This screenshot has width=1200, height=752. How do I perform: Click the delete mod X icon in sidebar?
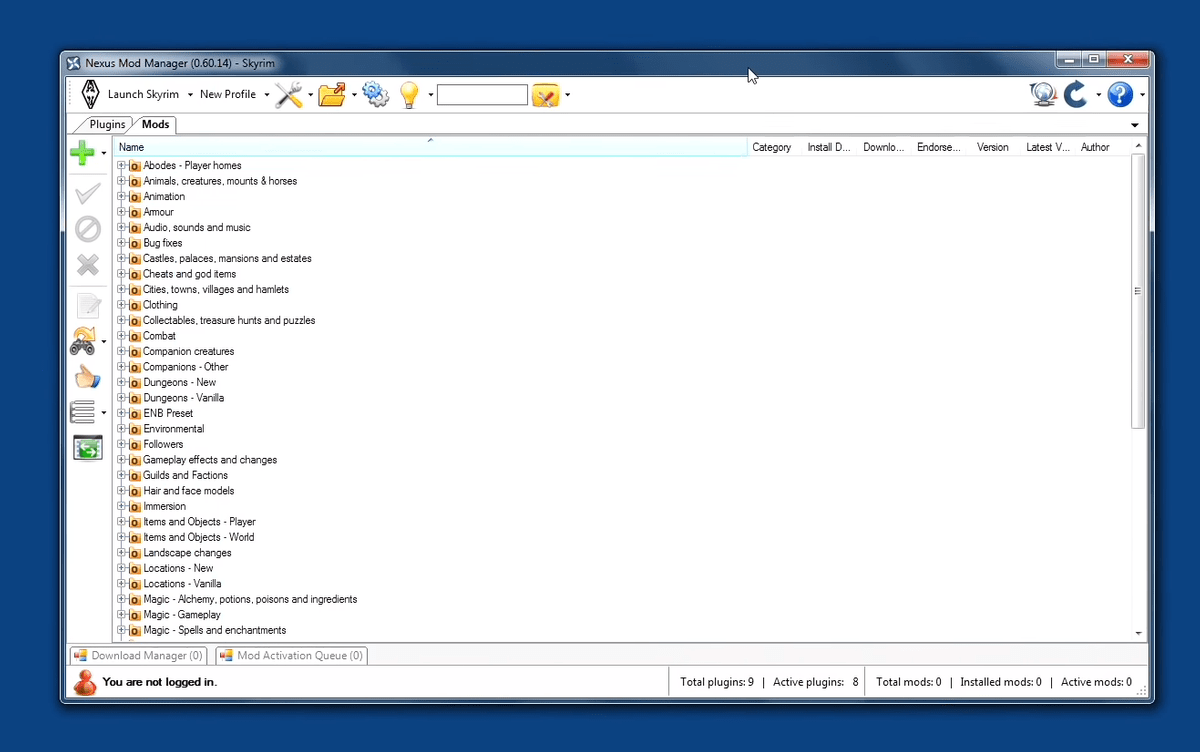pyautogui.click(x=88, y=265)
